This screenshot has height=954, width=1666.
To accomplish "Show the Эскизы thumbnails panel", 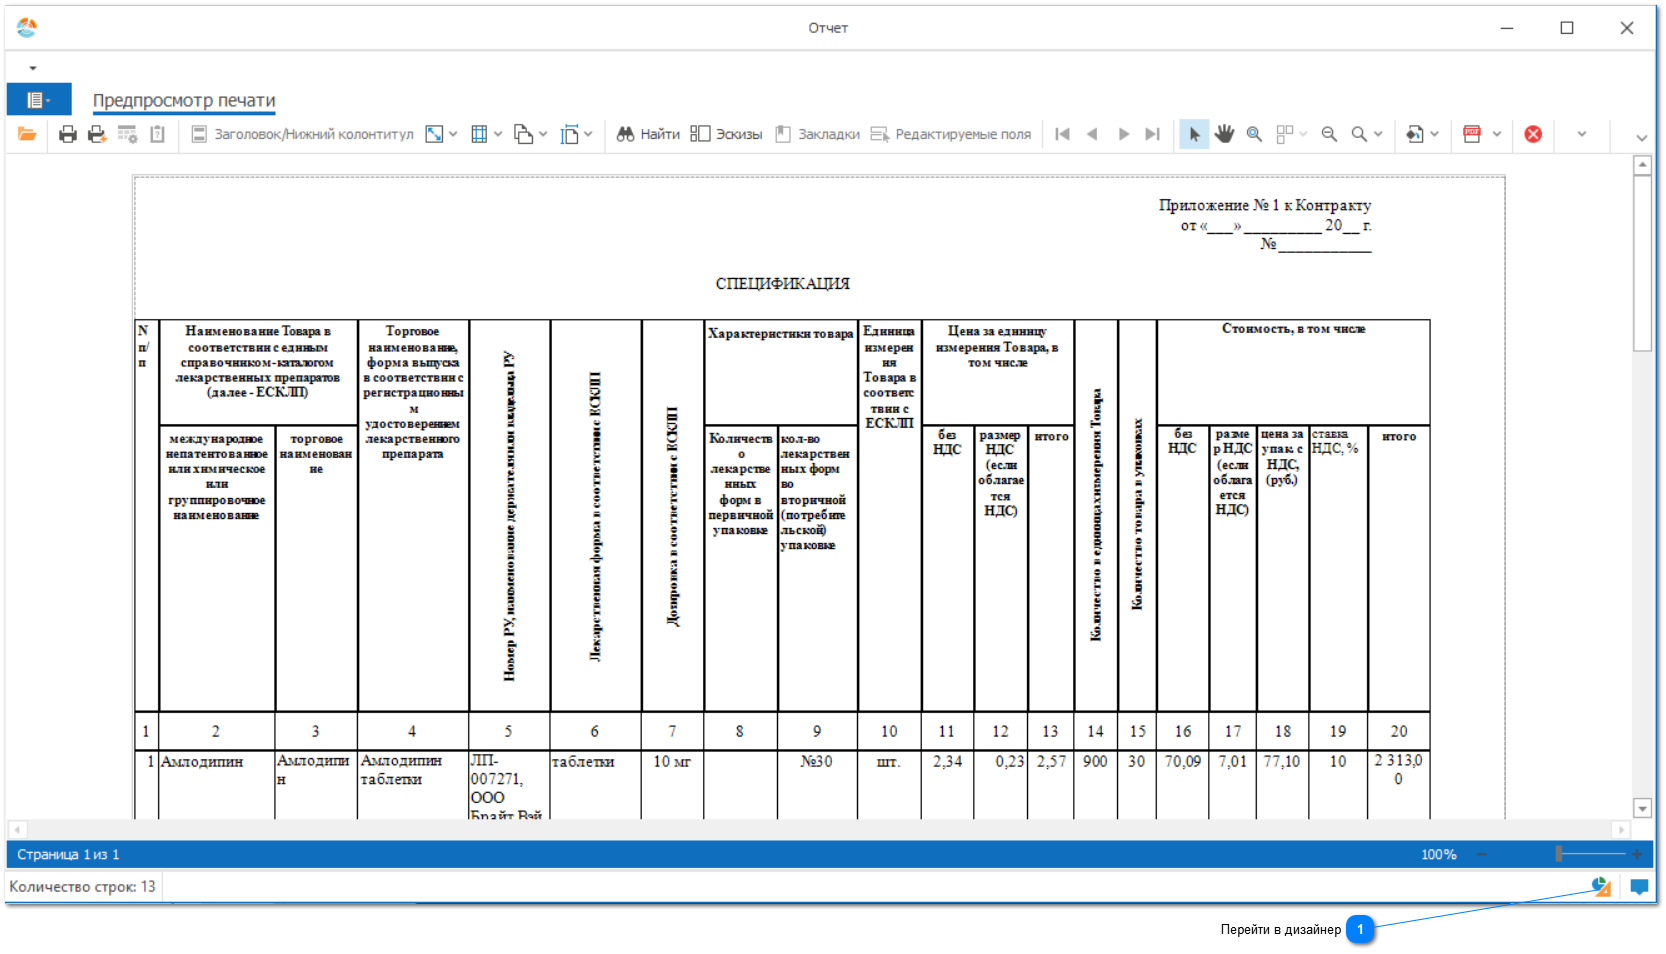I will 726,134.
